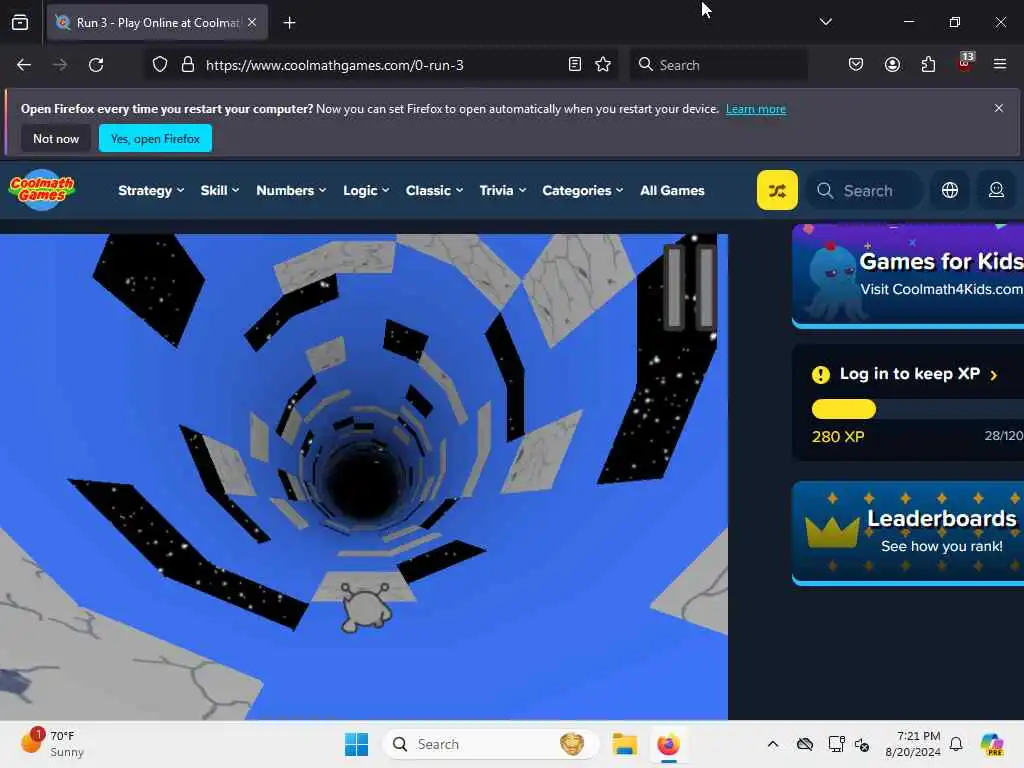Click the Firefox taskbar icon
This screenshot has height=768, width=1024.
(x=668, y=744)
